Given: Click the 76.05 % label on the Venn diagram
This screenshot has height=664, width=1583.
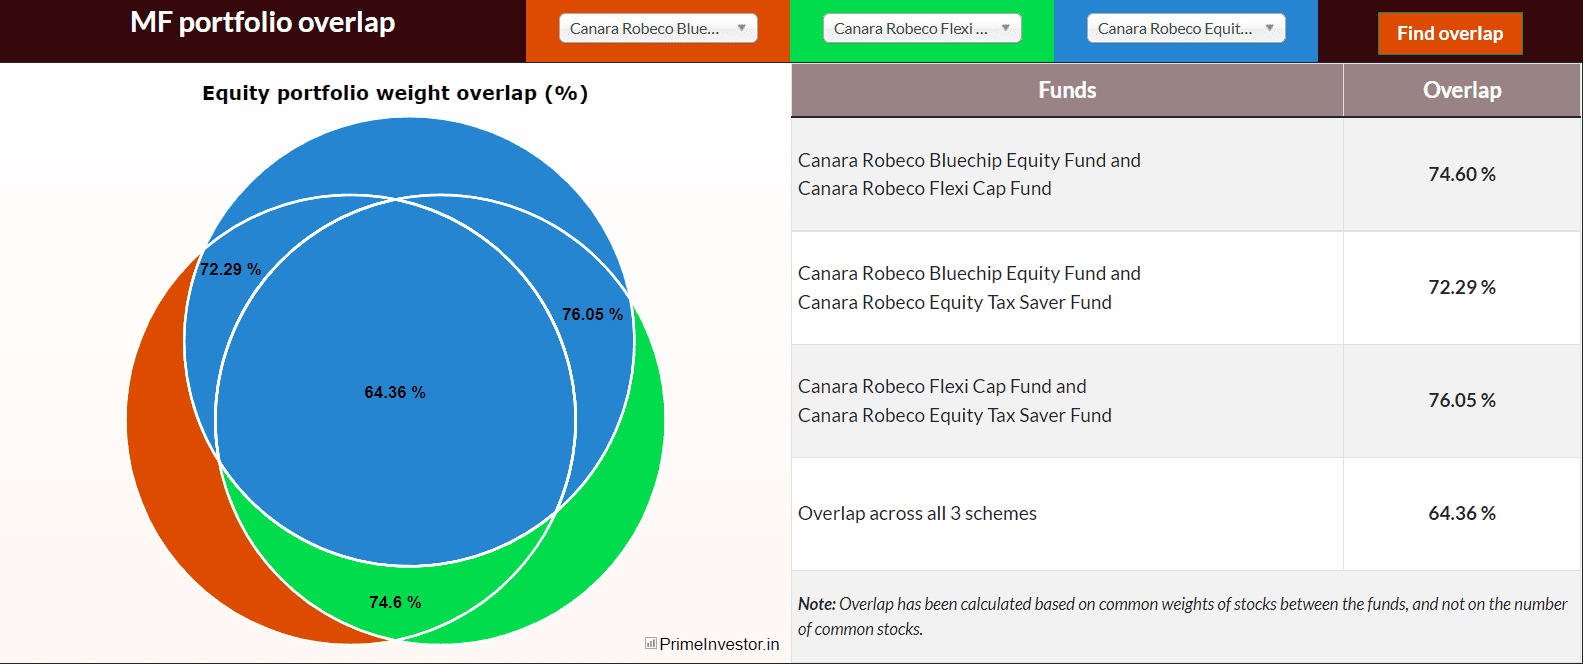Looking at the screenshot, I should [x=592, y=314].
